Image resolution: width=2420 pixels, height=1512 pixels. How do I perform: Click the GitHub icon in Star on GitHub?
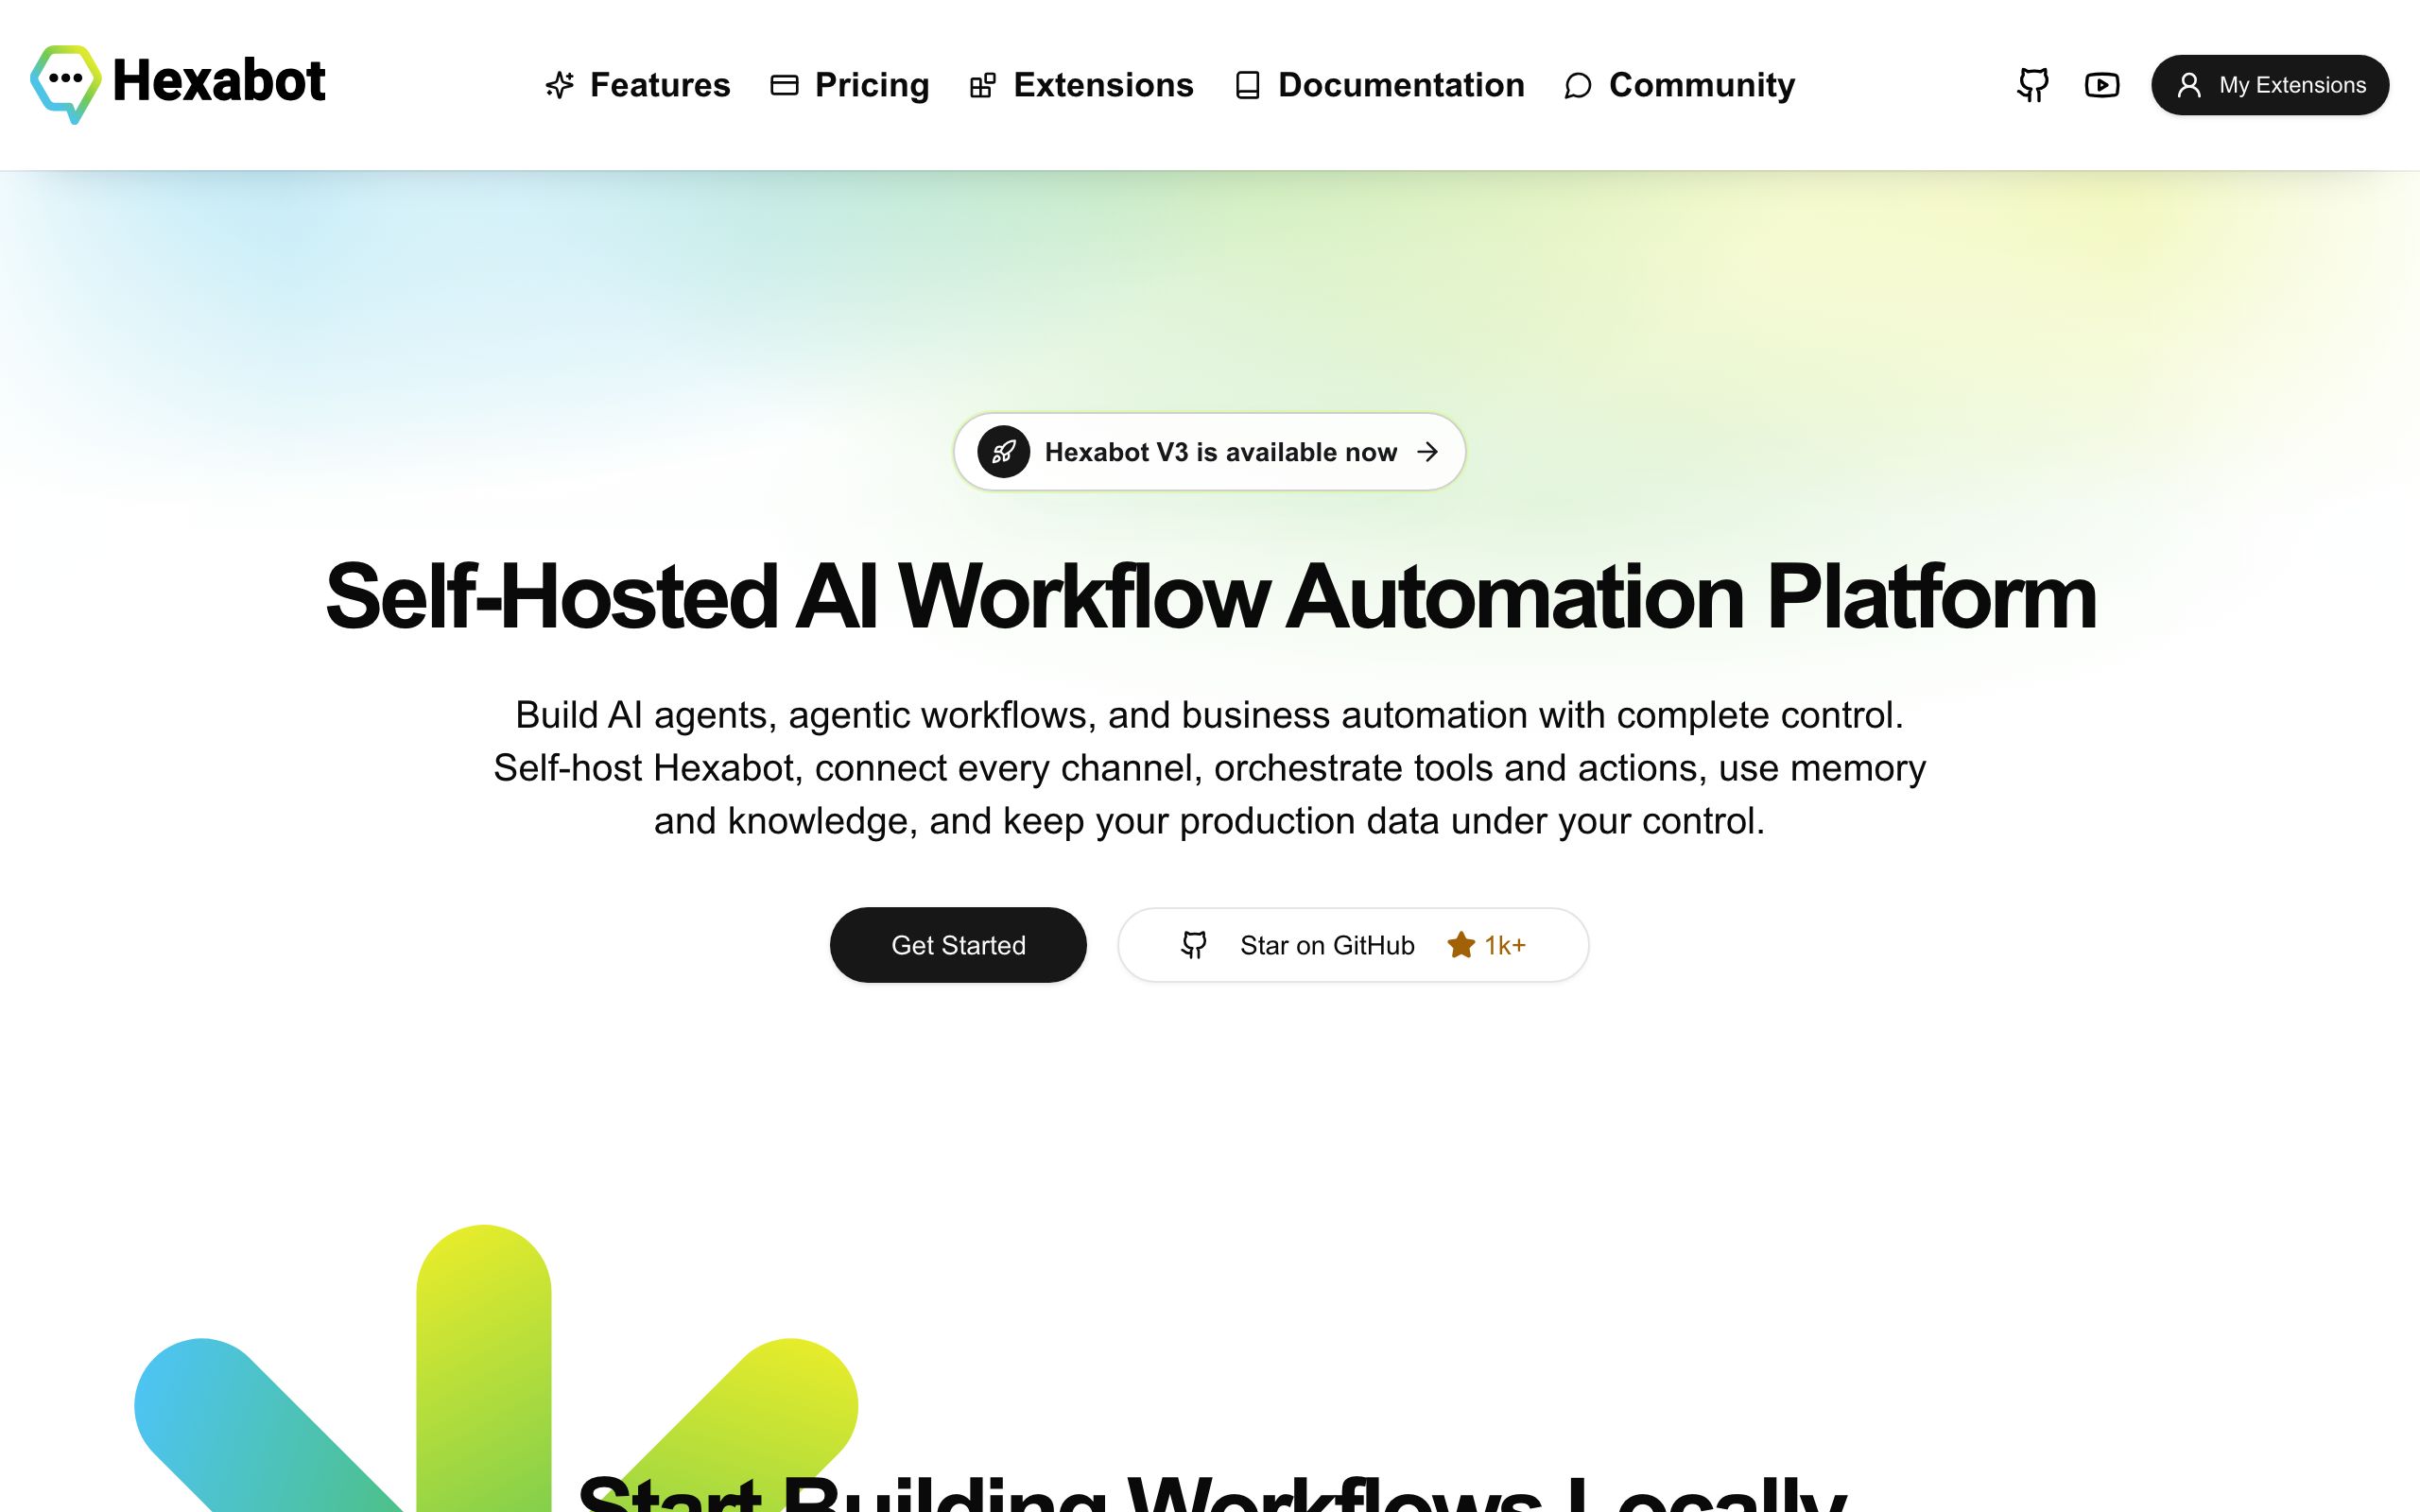[1194, 945]
